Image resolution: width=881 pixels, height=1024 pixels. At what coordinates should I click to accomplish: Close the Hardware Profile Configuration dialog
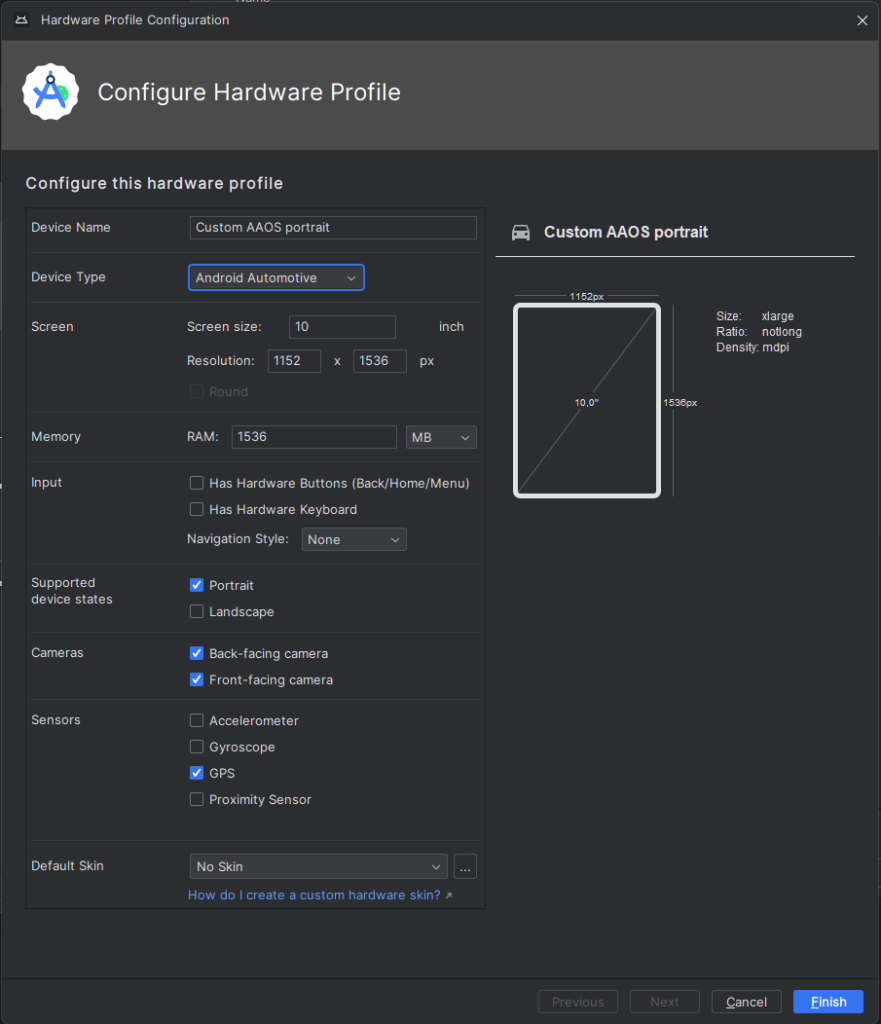coord(862,20)
